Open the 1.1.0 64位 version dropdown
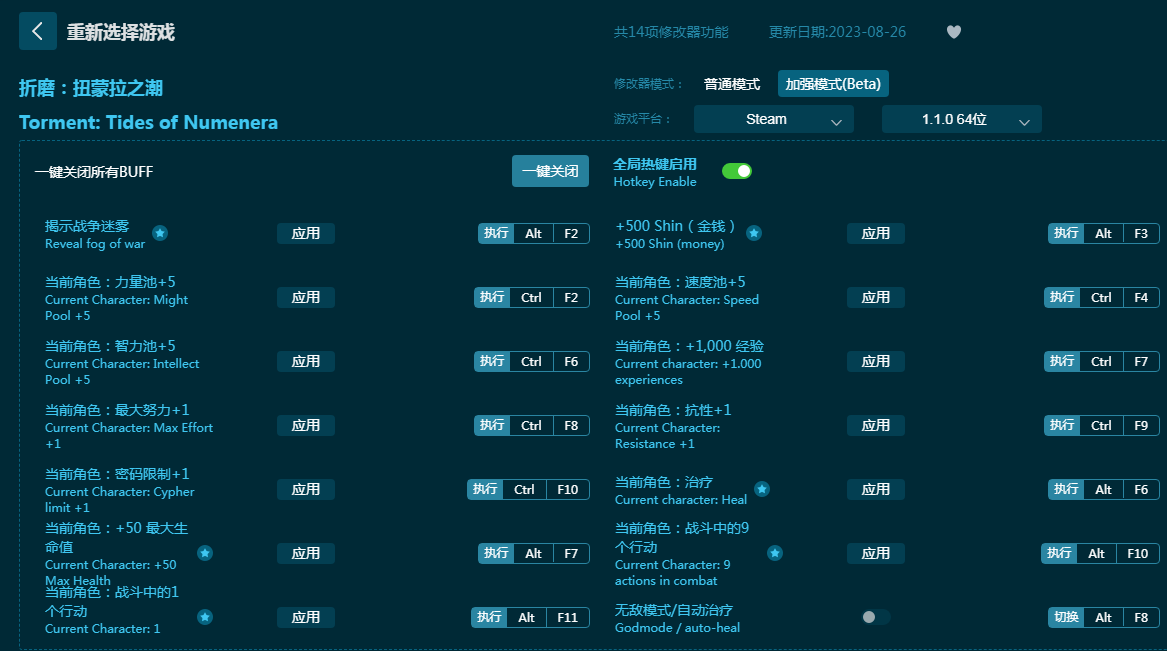This screenshot has height=651, width=1167. click(962, 119)
